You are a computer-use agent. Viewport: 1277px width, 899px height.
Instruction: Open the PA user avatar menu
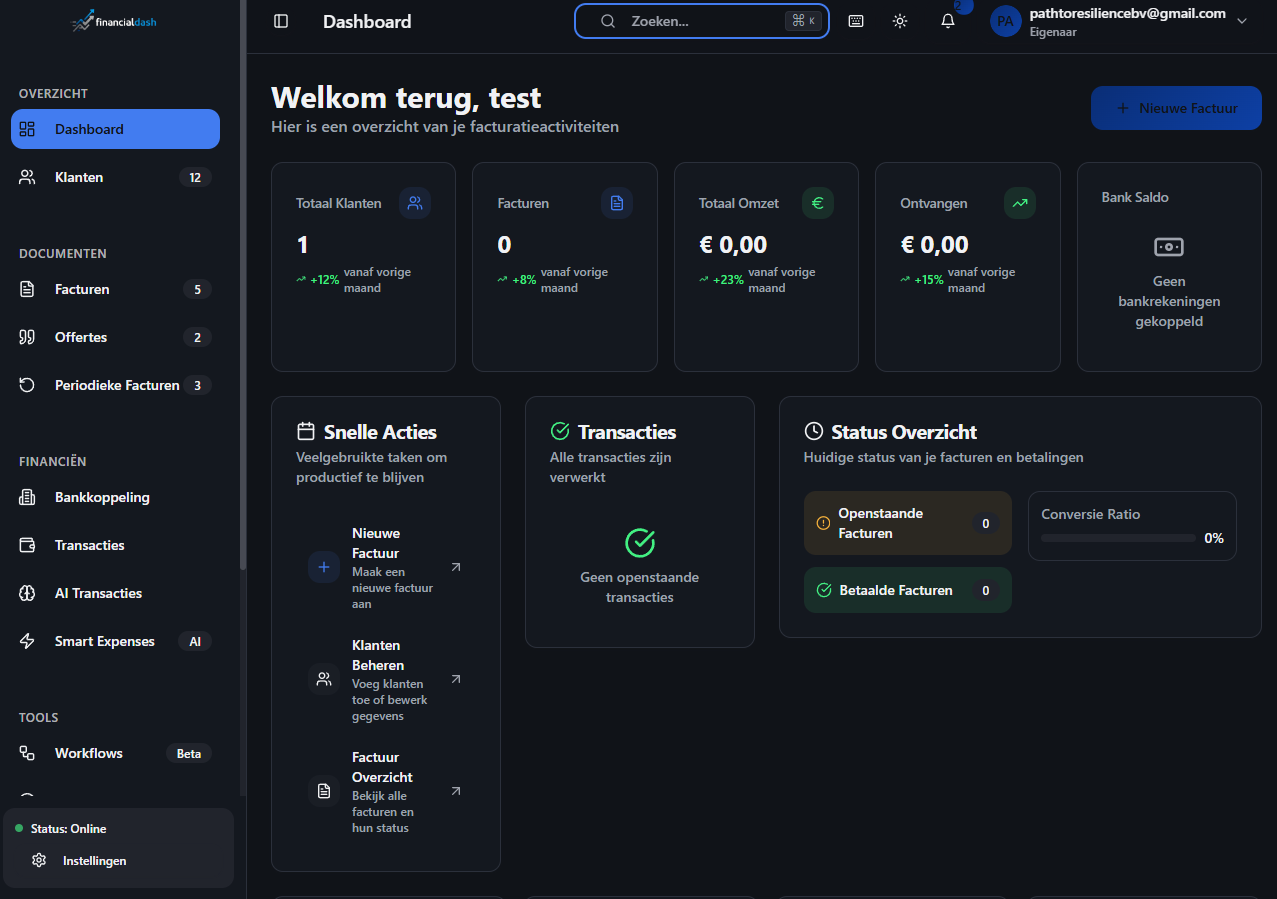pos(1005,21)
